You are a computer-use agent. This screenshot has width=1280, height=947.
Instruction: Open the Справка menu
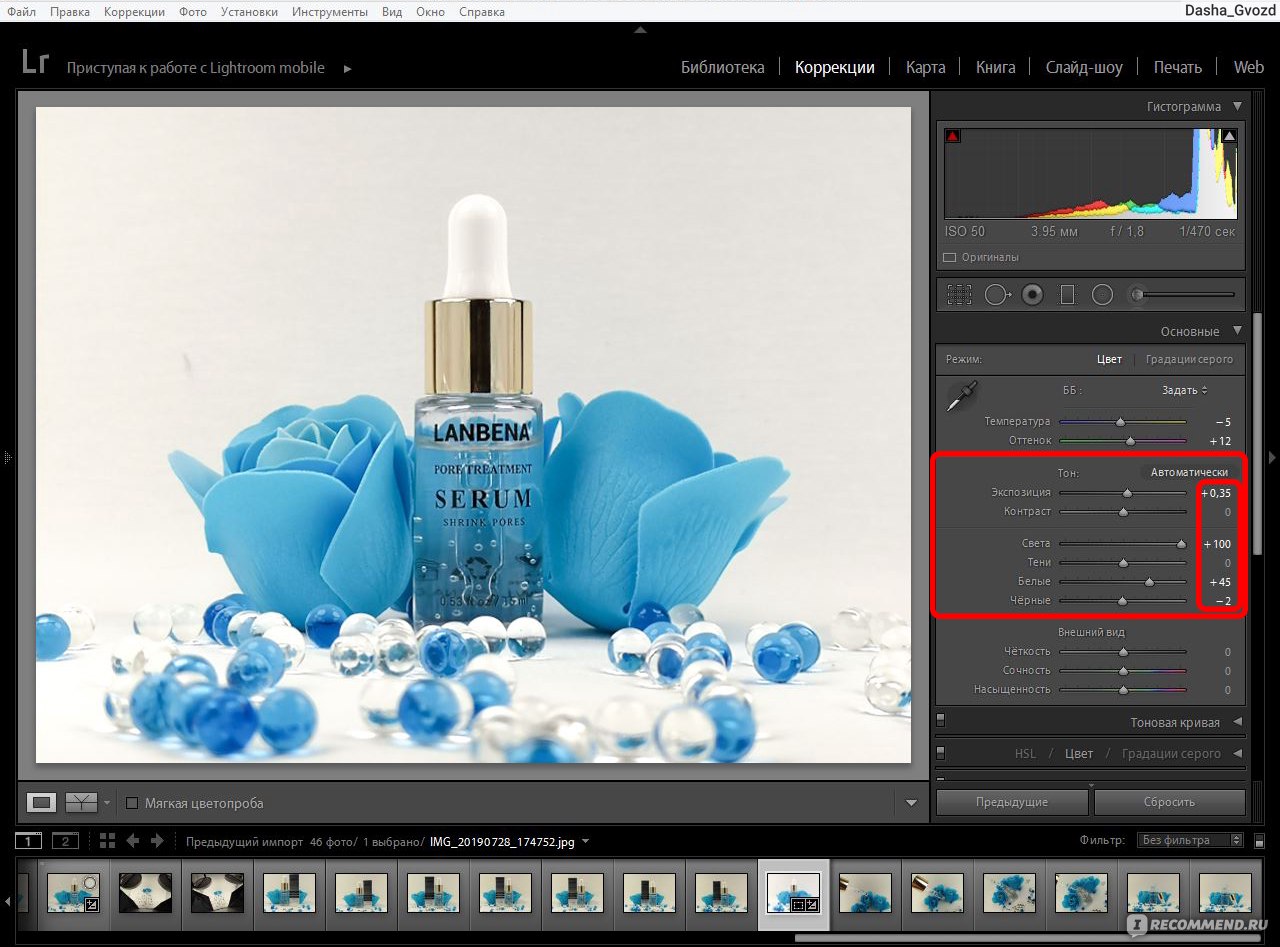coord(482,12)
